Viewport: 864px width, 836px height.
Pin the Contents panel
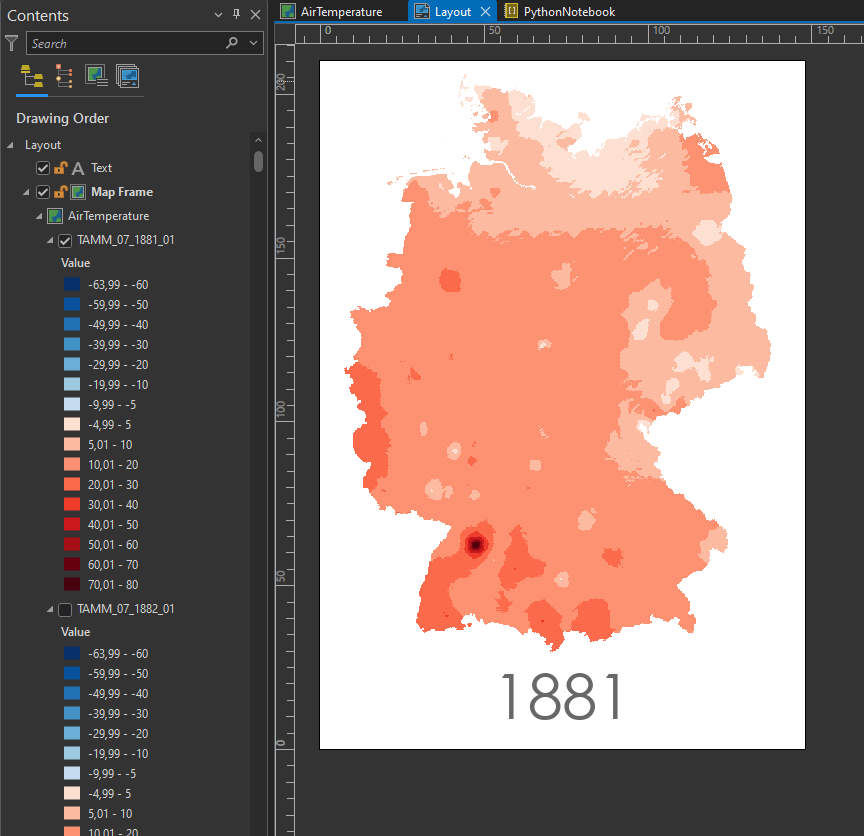(x=237, y=15)
